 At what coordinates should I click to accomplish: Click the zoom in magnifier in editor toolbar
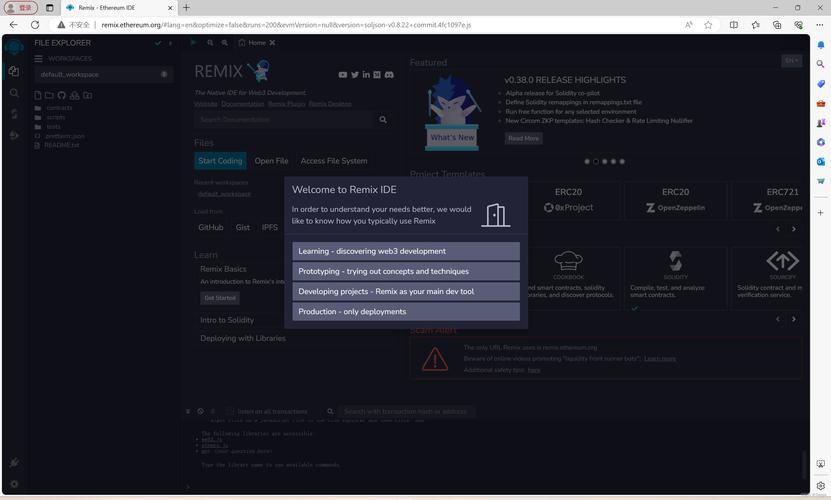click(x=225, y=42)
